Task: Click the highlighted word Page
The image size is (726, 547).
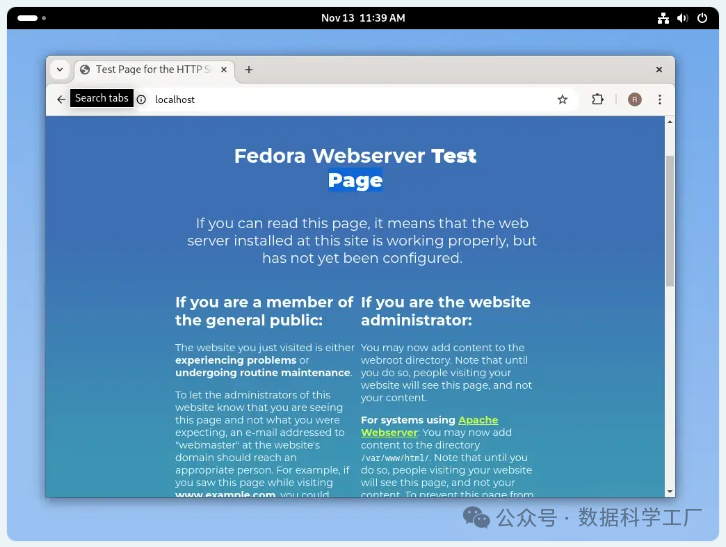Action: click(x=355, y=181)
